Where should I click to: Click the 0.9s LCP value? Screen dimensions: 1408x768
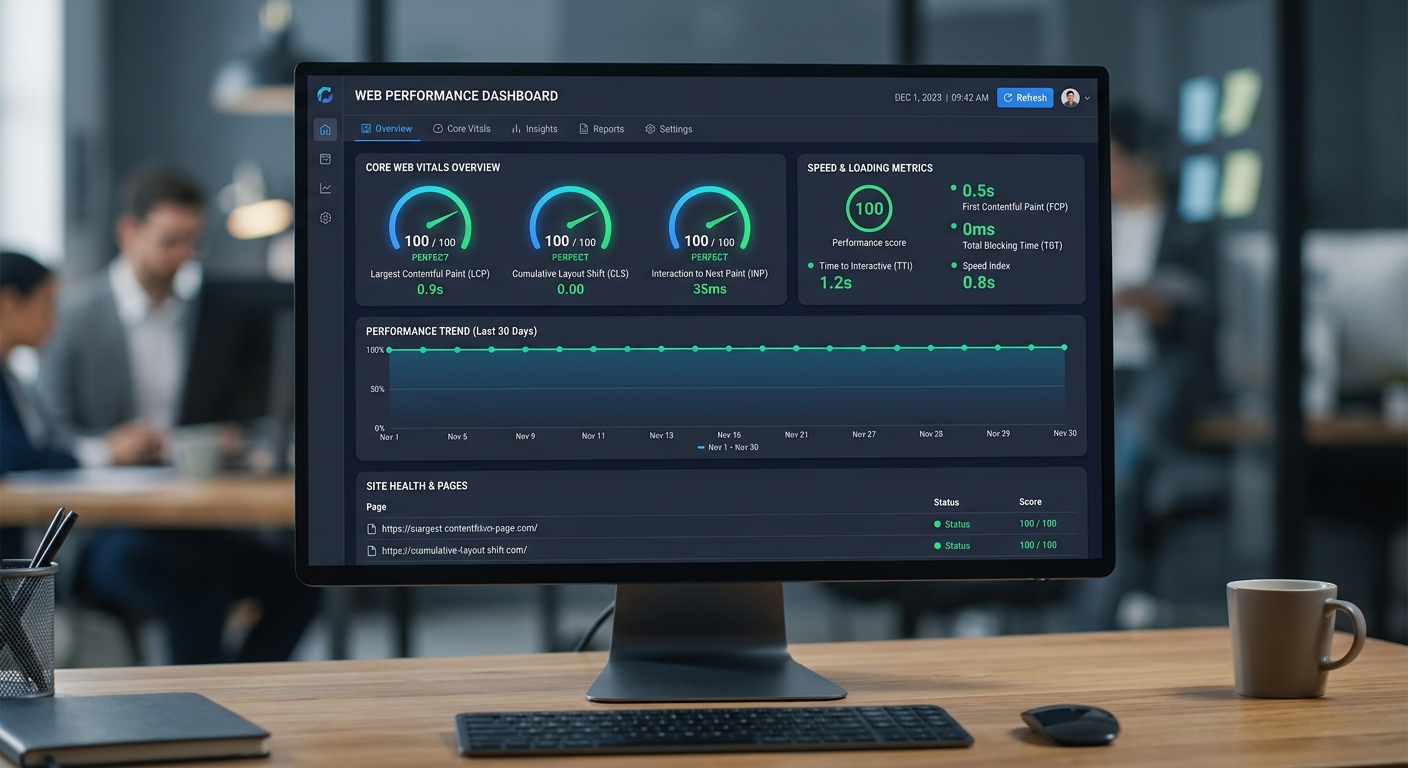(x=430, y=289)
